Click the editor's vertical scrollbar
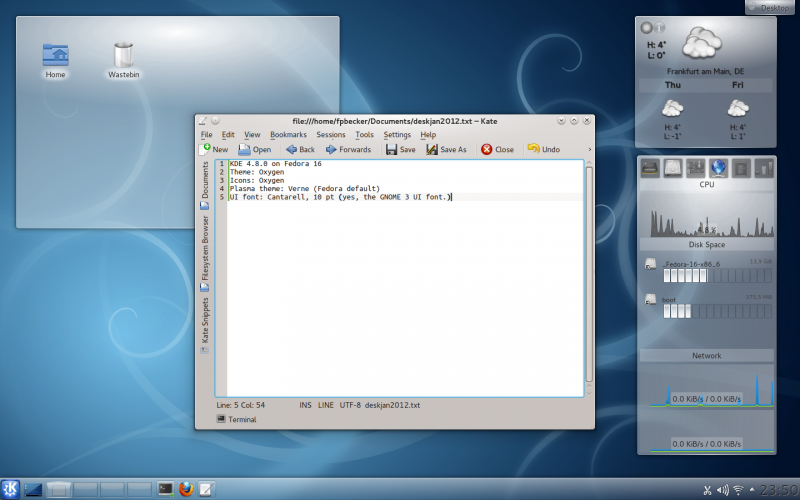The width and height of the screenshot is (800, 500). (x=589, y=274)
